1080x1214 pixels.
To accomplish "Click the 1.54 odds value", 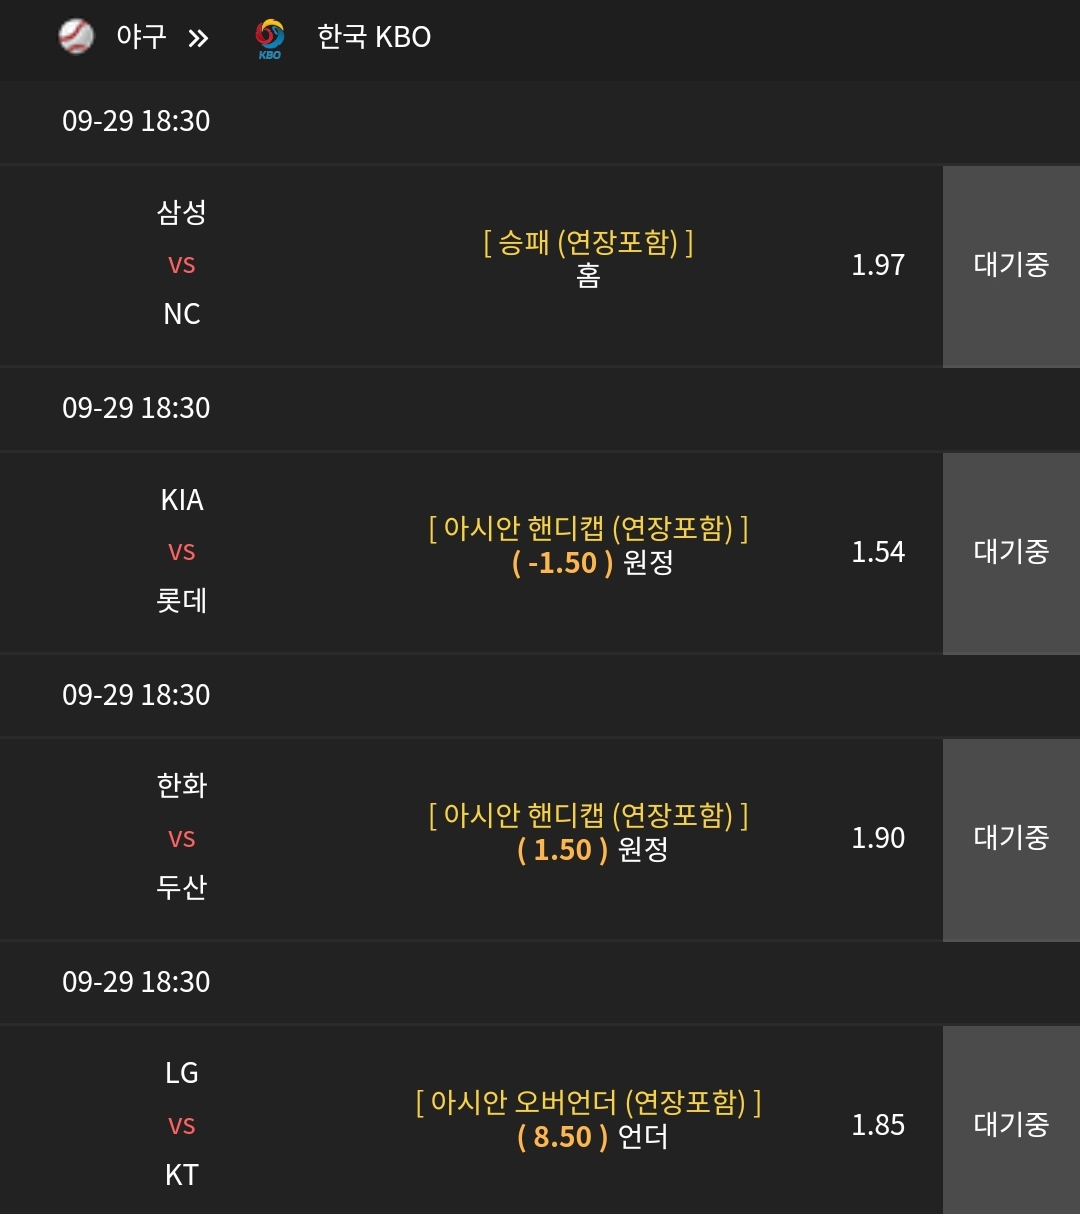I will tap(878, 552).
